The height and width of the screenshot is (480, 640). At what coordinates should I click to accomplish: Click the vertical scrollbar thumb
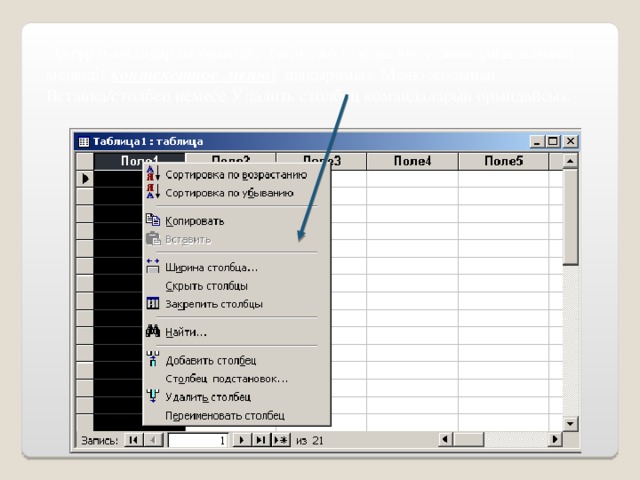tap(570, 217)
